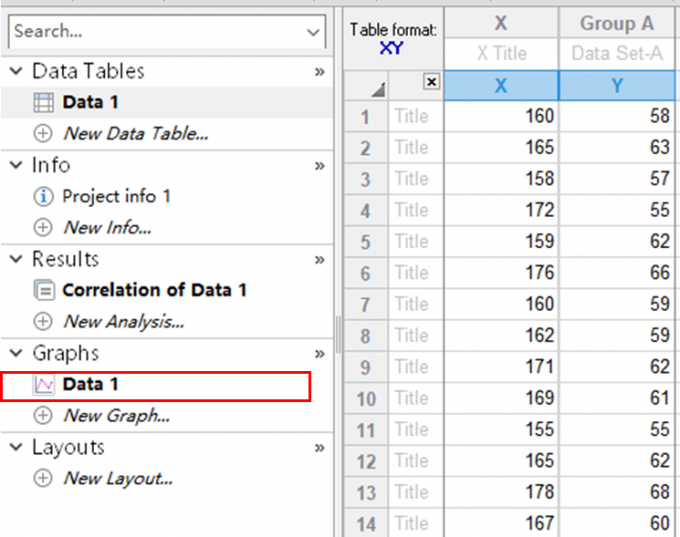Screen dimensions: 680x537
Task: Open Graphs section double-chevron menu
Action: coord(320,354)
